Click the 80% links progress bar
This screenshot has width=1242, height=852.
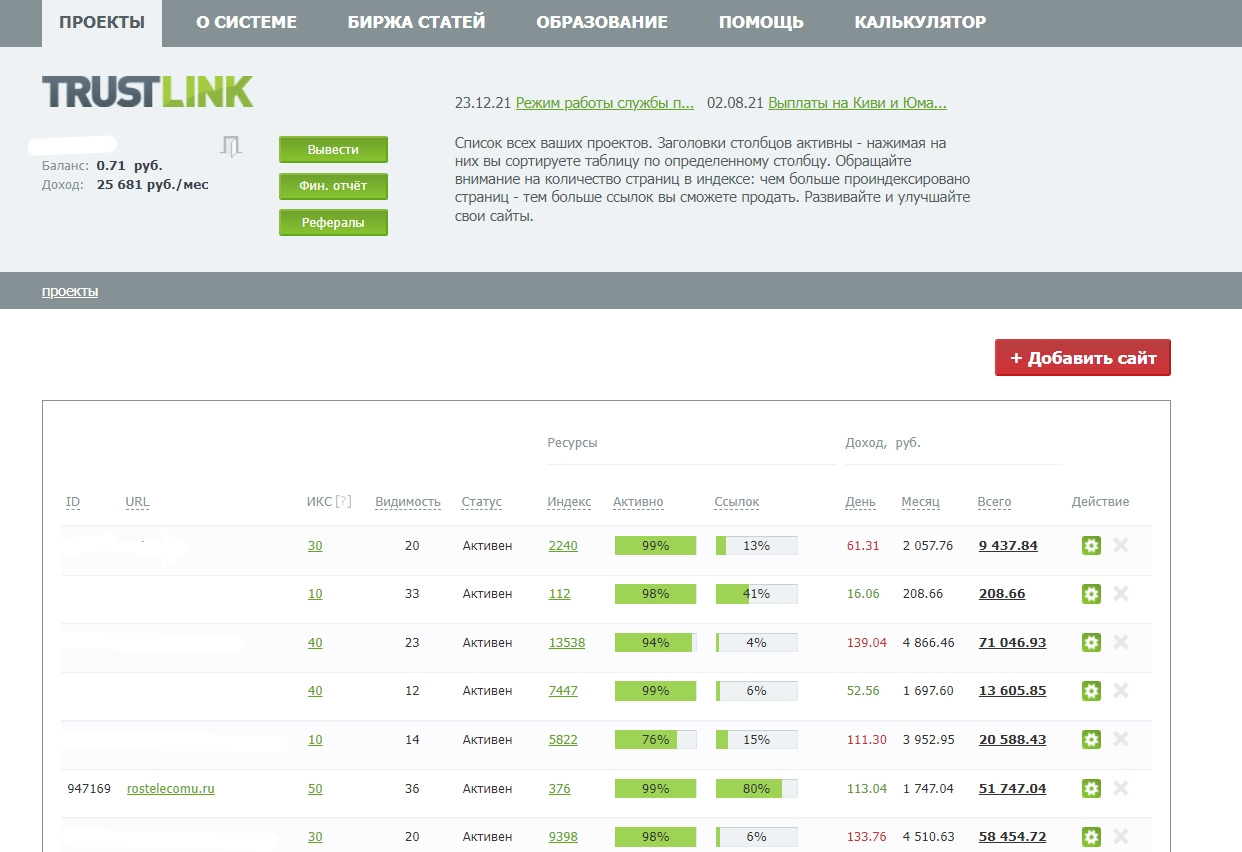(x=756, y=788)
